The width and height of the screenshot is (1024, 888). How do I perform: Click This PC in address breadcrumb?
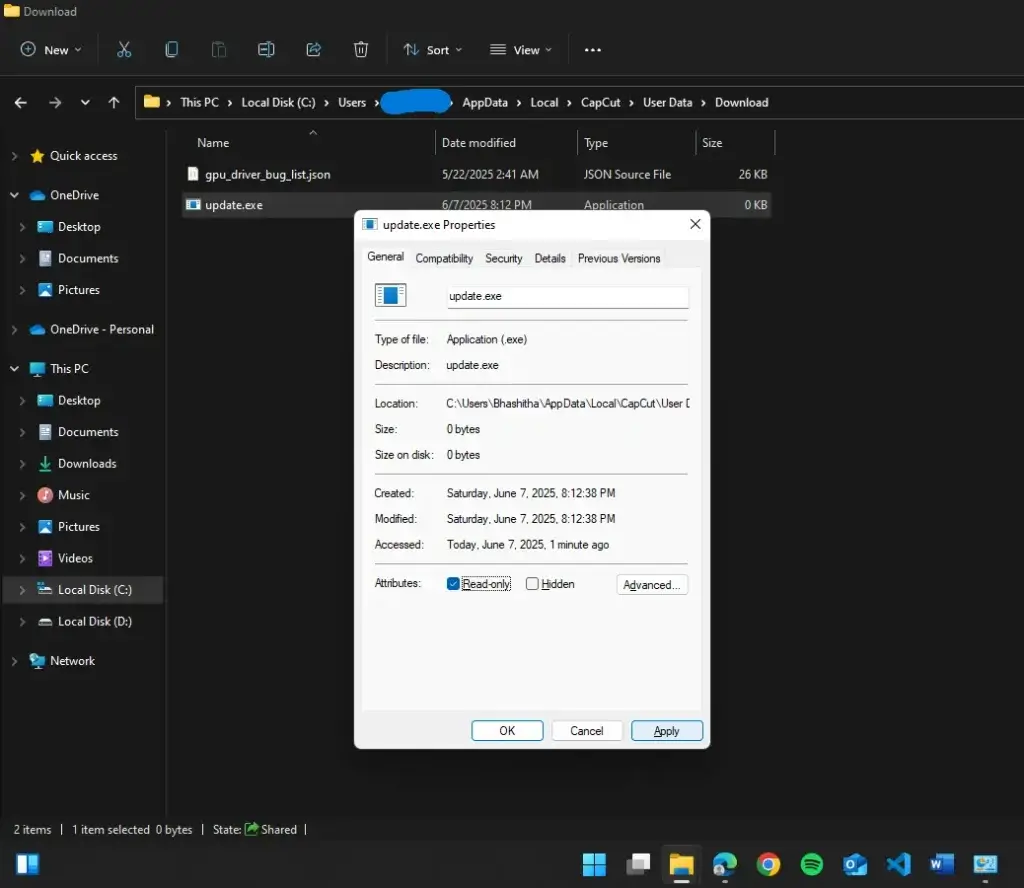pyautogui.click(x=199, y=103)
